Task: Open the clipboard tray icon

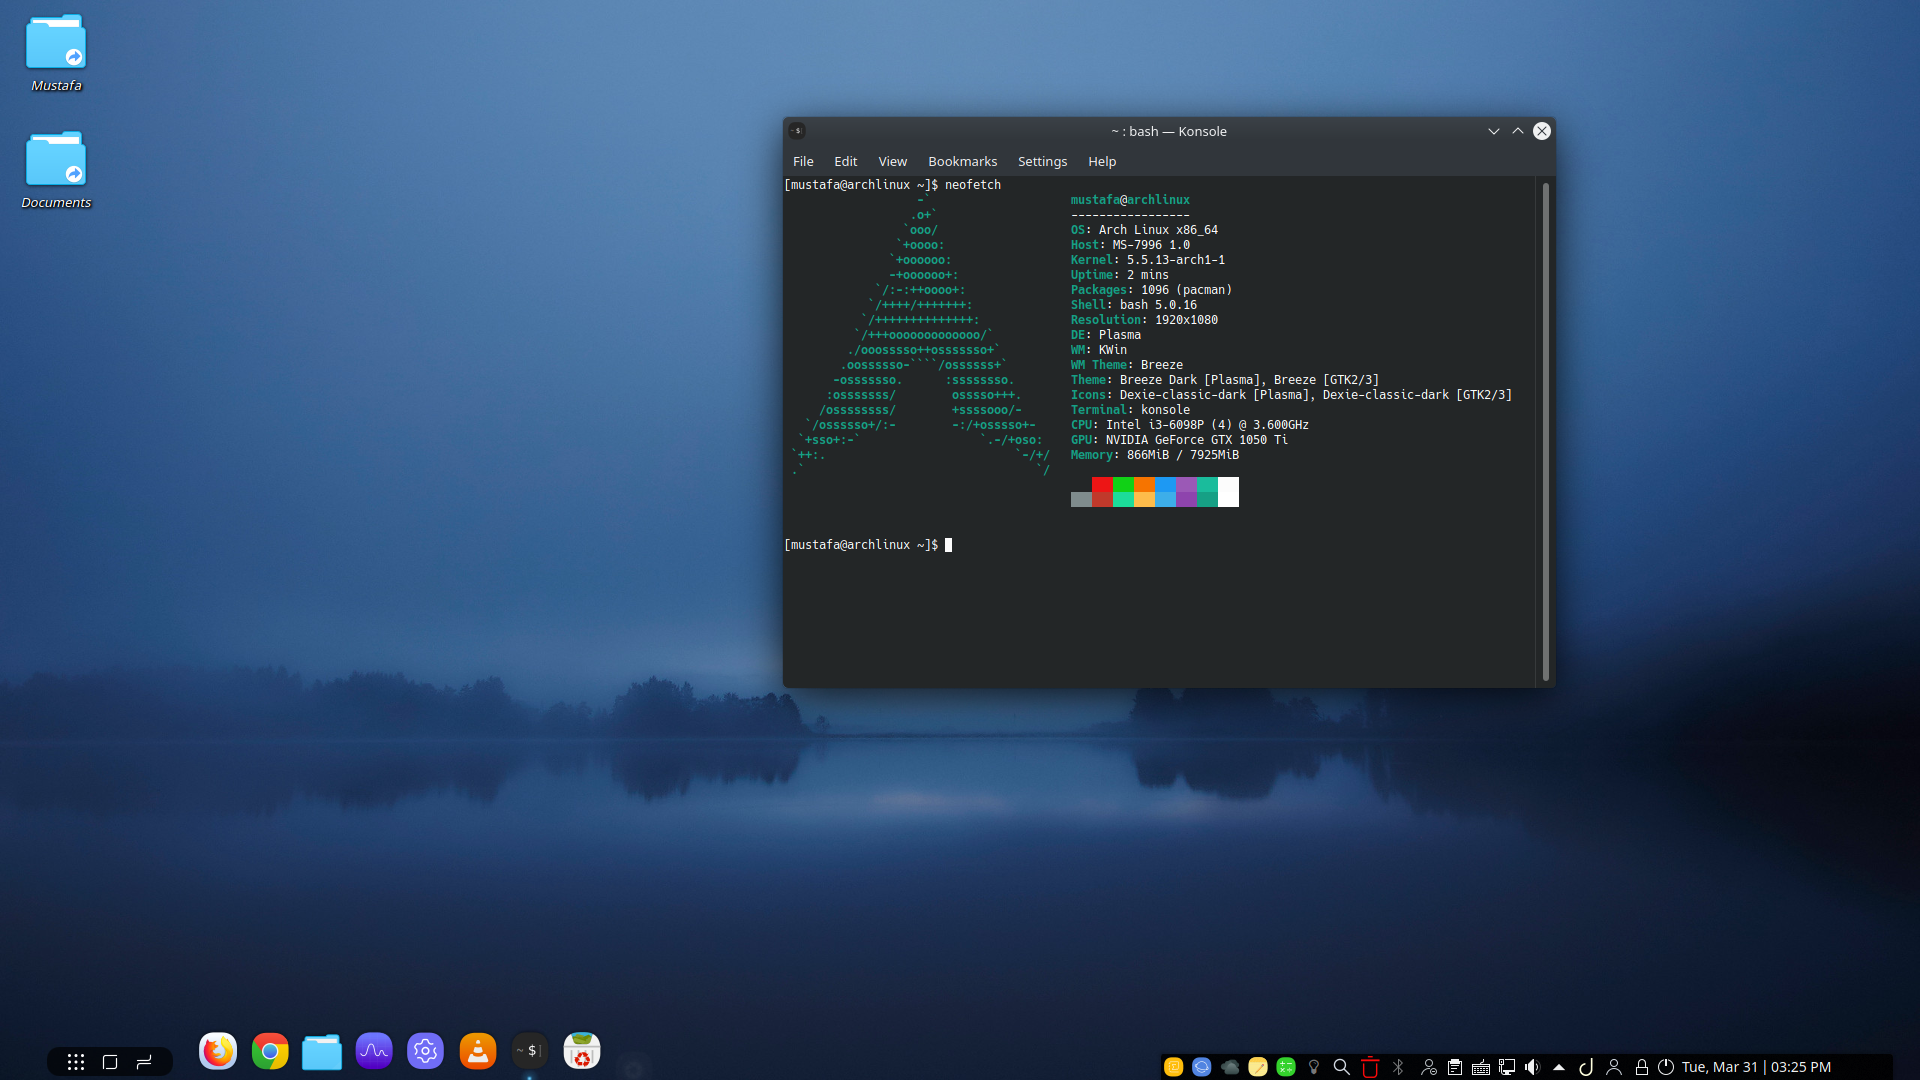Action: pyautogui.click(x=1455, y=1067)
